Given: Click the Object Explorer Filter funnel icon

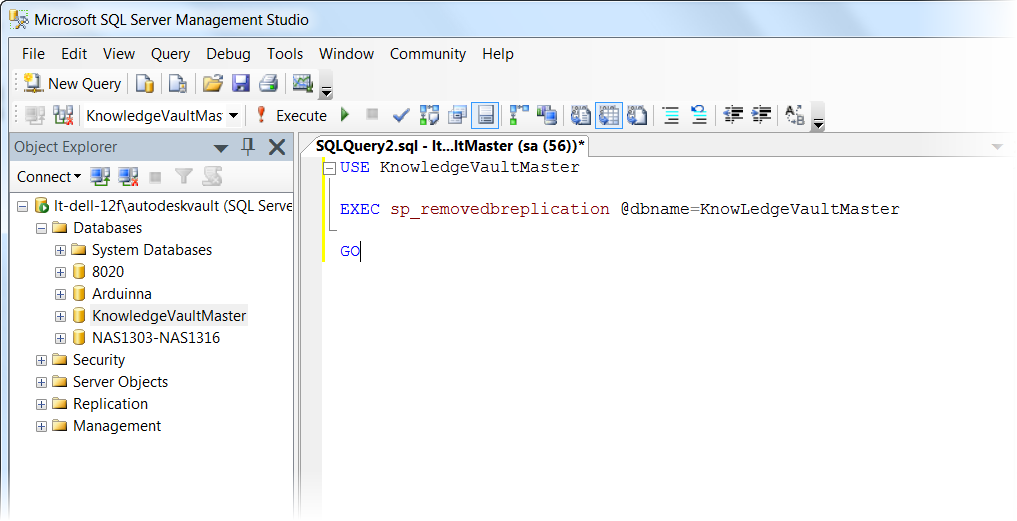Looking at the screenshot, I should click(184, 176).
